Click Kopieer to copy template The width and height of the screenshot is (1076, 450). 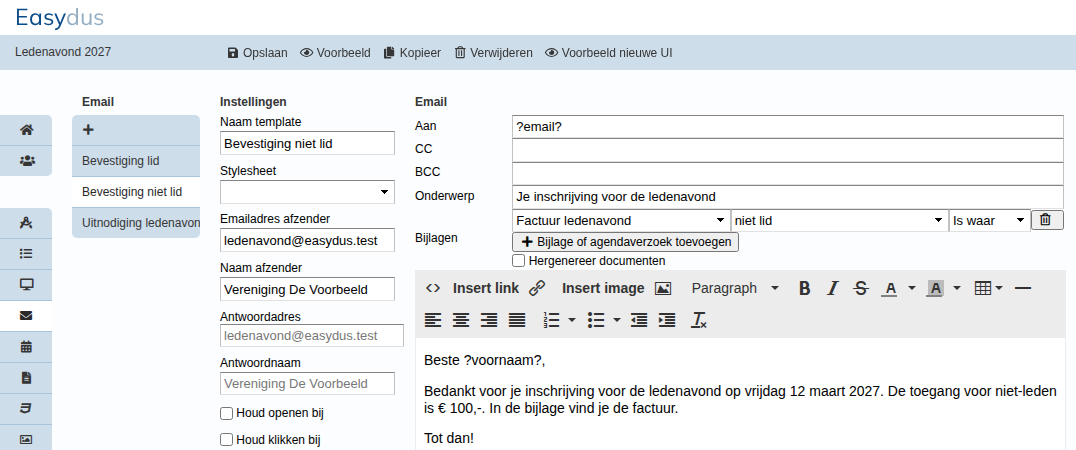click(412, 53)
